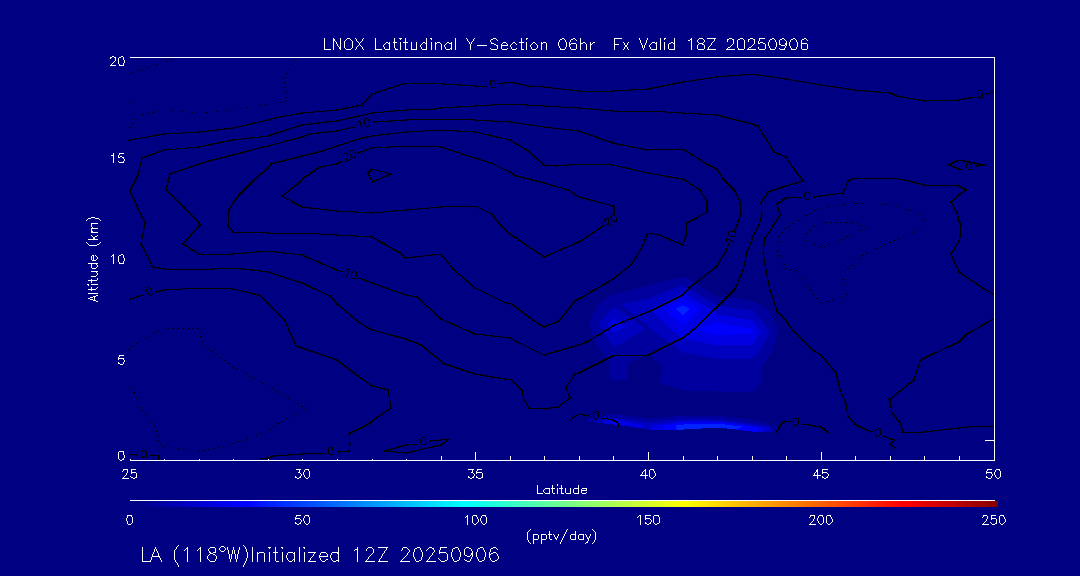Click the 'LA (118°W) Initialized 12Z' caption
This screenshot has height=576, width=1080.
[319, 556]
